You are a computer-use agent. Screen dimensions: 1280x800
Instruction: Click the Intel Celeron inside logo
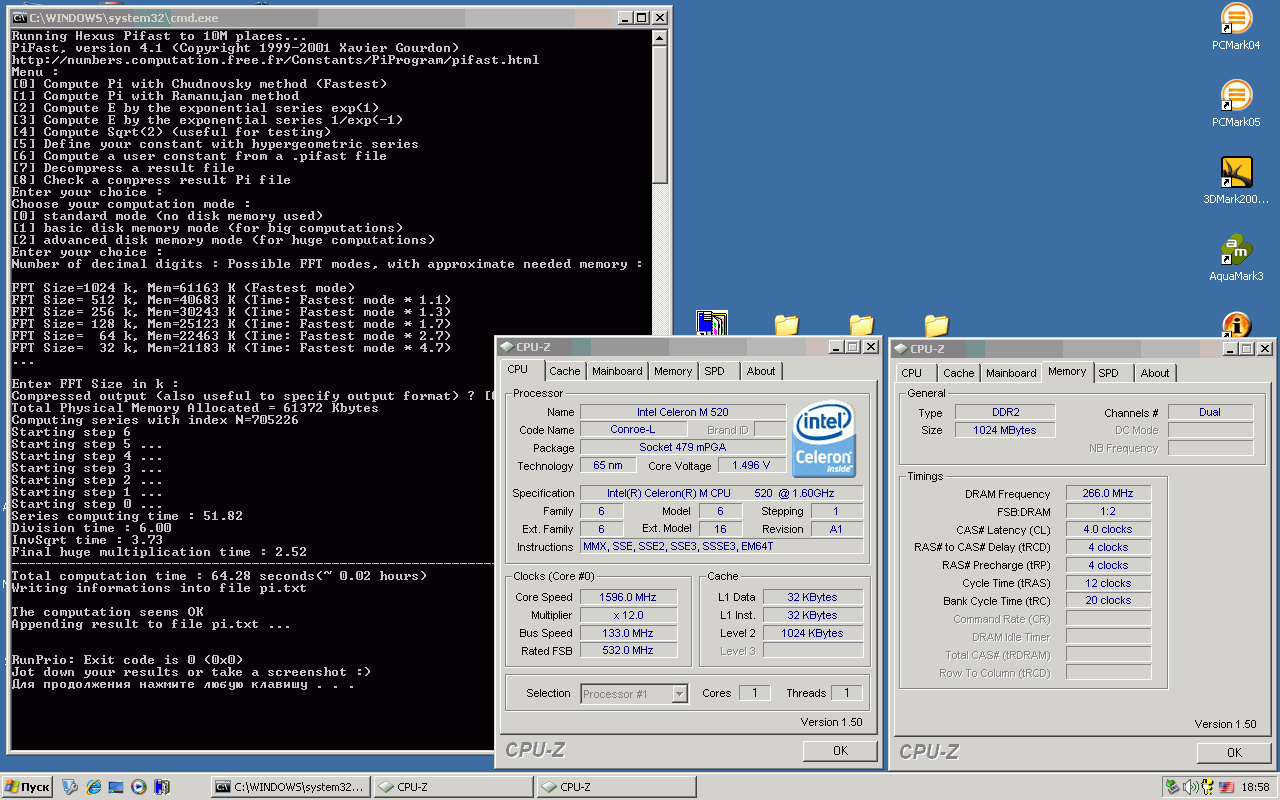pos(823,440)
